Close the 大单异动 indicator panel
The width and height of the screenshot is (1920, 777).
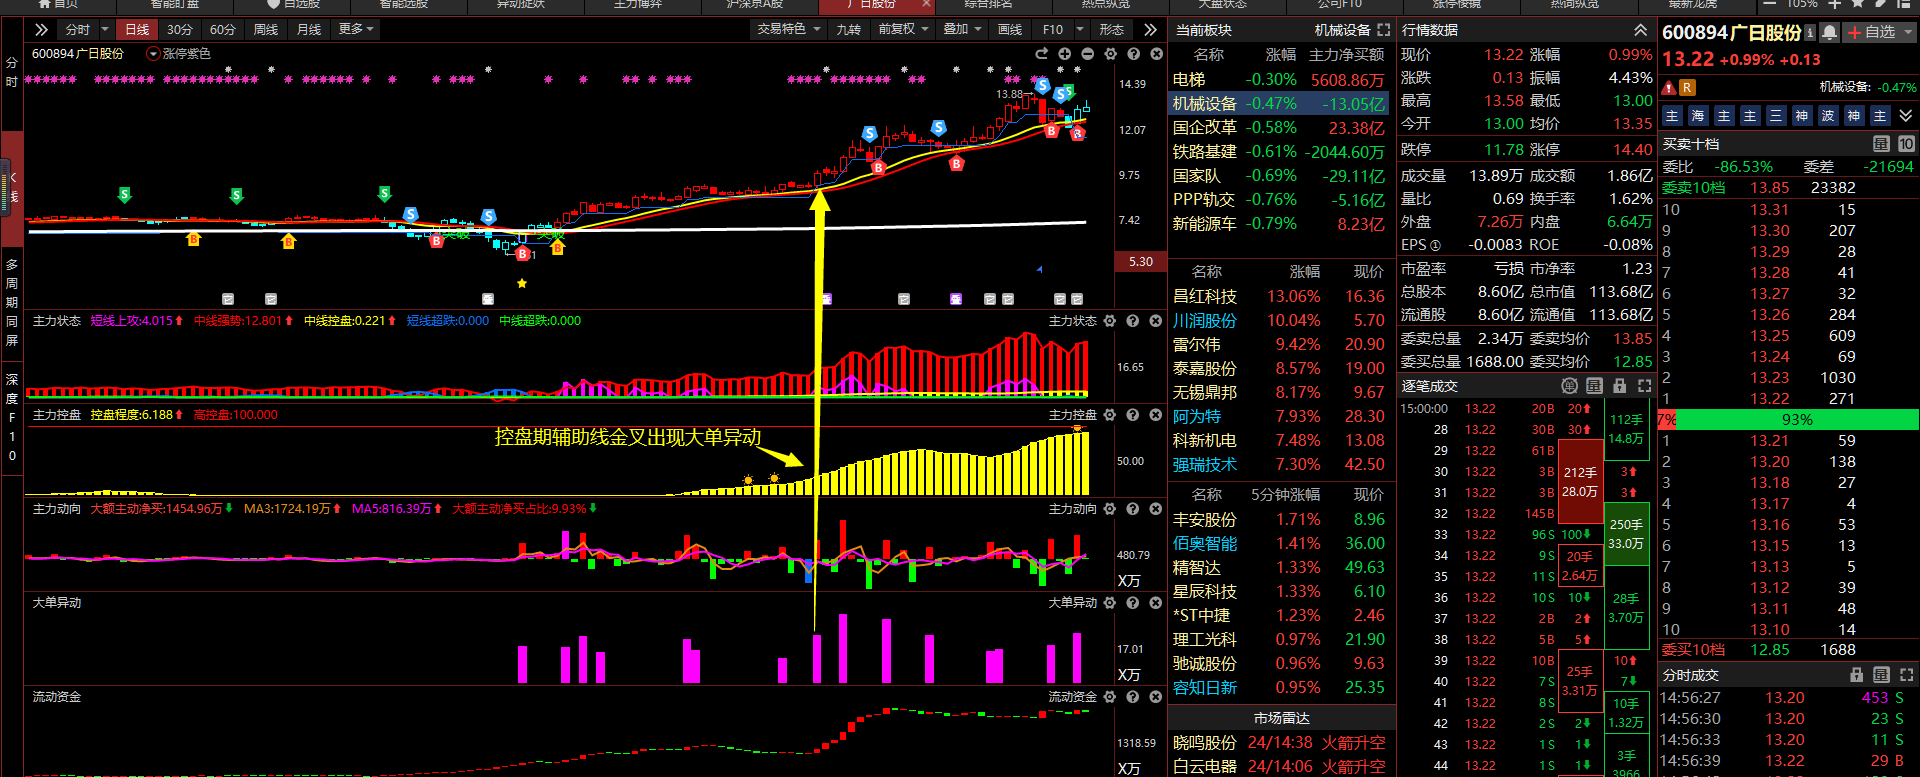1155,603
